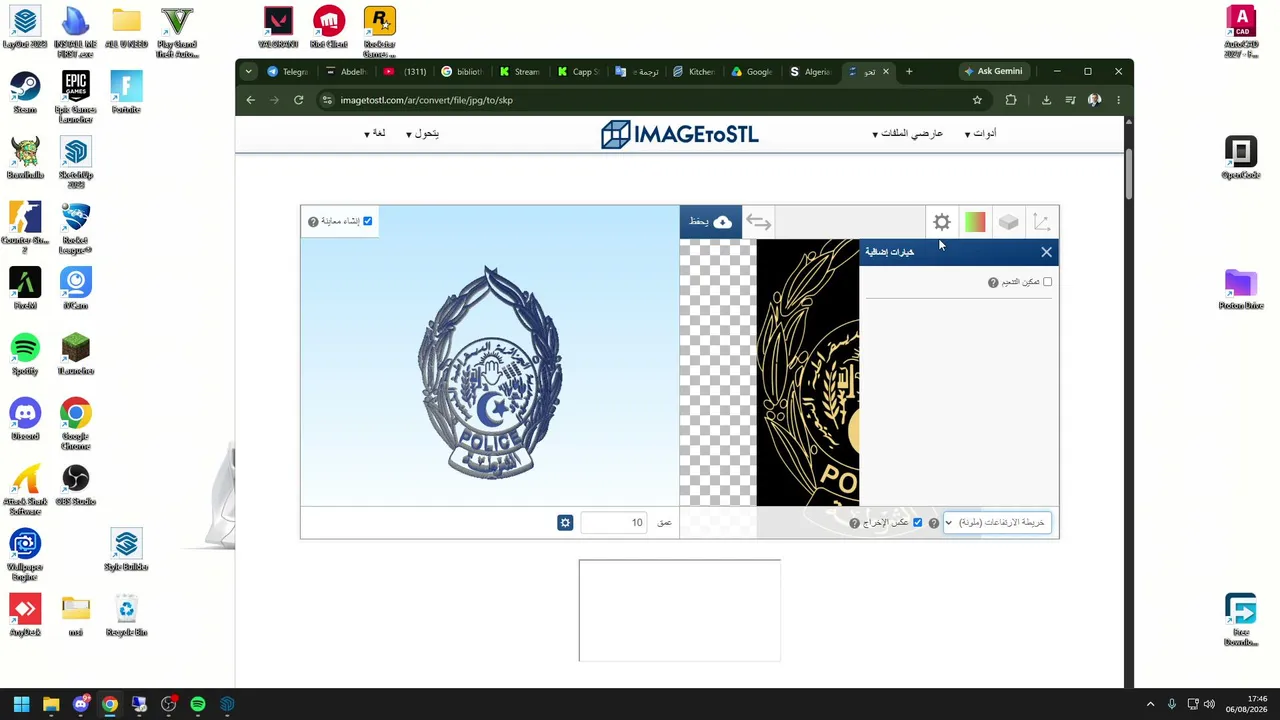Click the address bar URL
Screen dimensions: 1280x720
426,100
